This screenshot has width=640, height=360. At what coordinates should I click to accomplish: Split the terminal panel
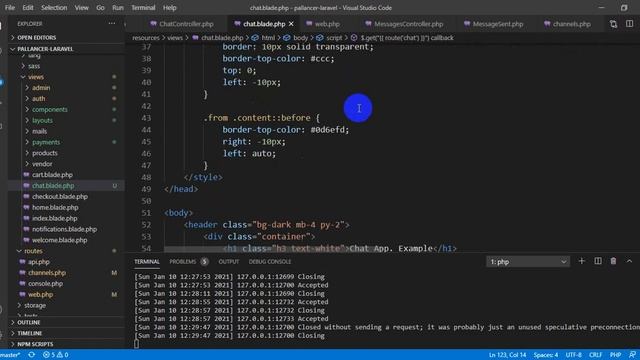click(x=598, y=261)
